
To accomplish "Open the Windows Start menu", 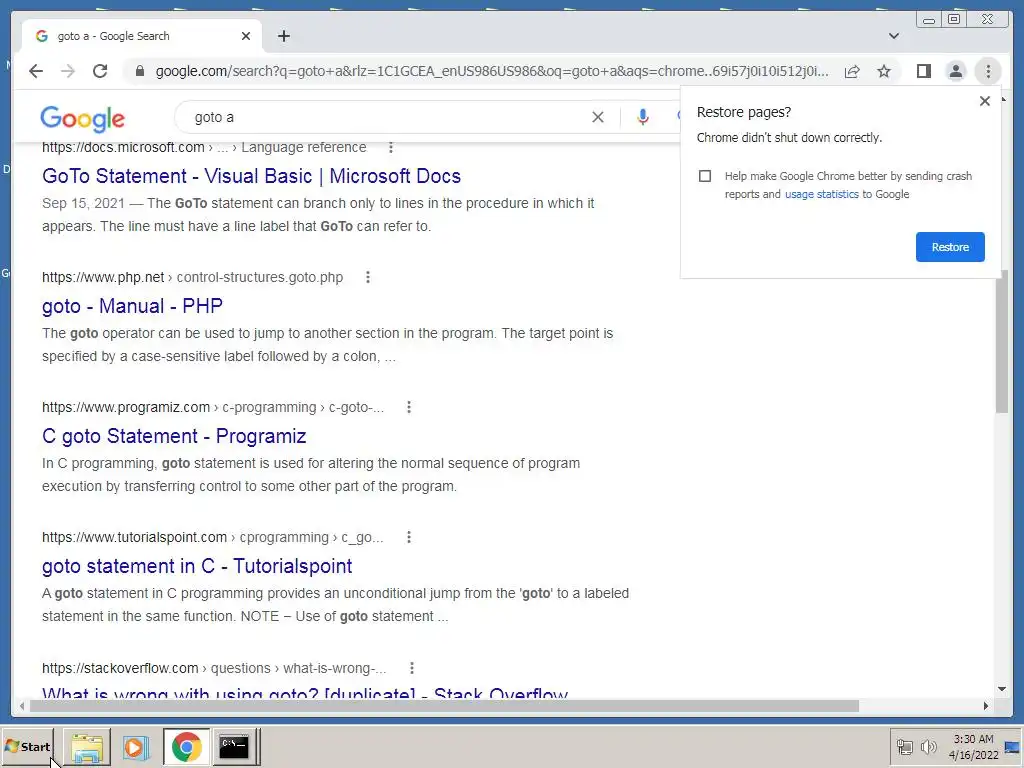I will pos(27,746).
